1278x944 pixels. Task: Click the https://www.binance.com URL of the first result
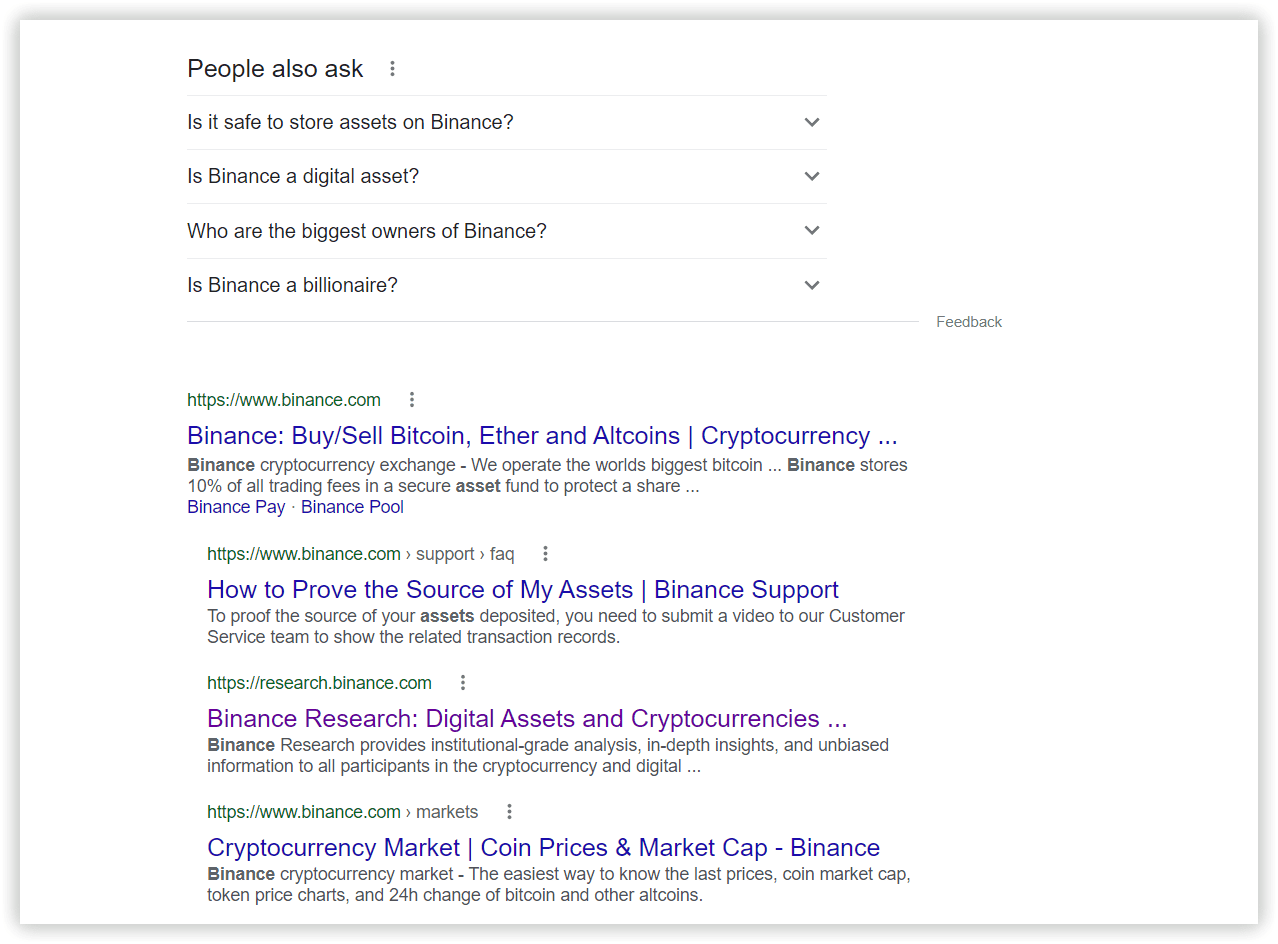tap(284, 400)
